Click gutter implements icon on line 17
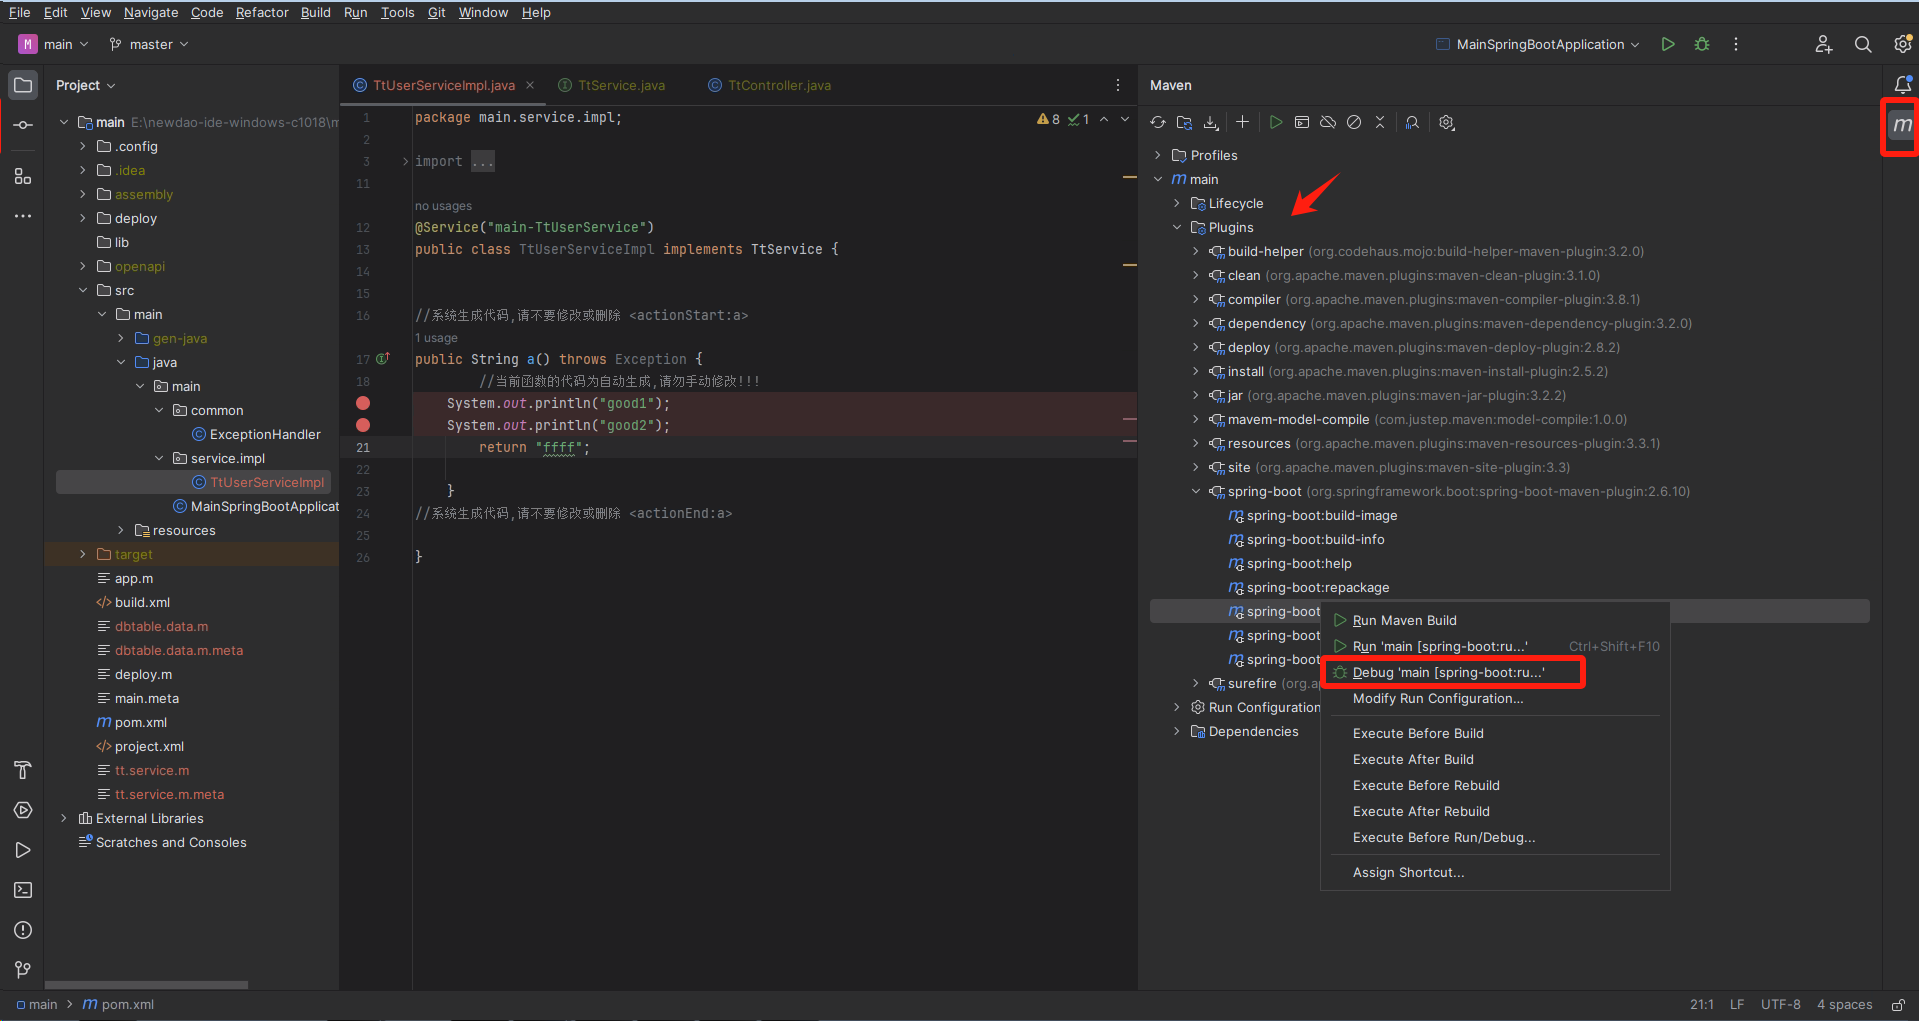The height and width of the screenshot is (1021, 1919). coord(383,358)
